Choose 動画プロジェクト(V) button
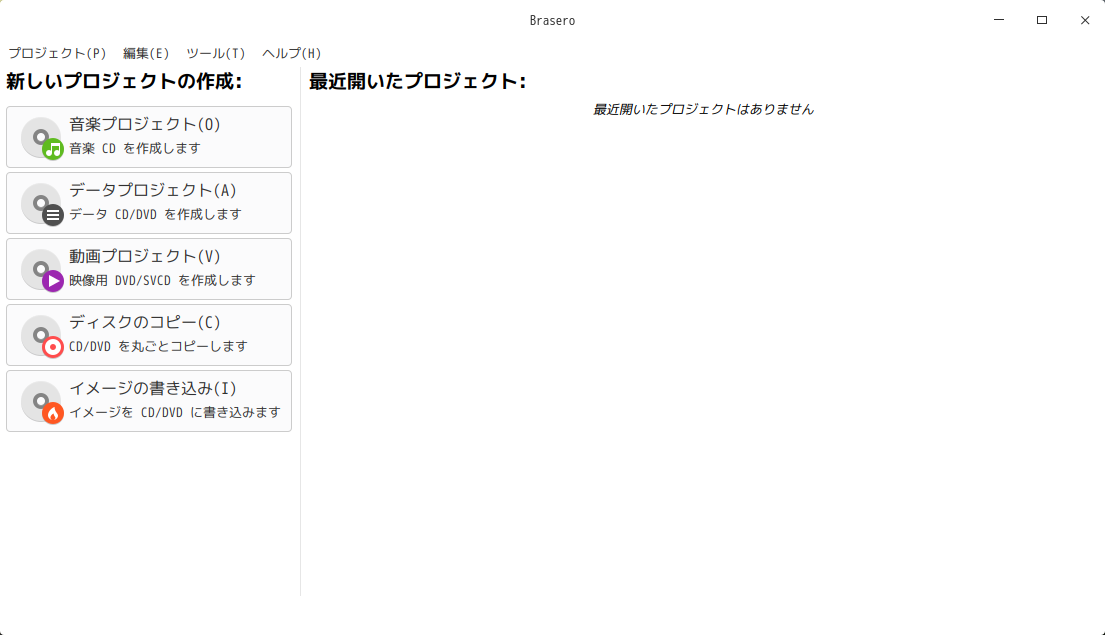 point(149,269)
